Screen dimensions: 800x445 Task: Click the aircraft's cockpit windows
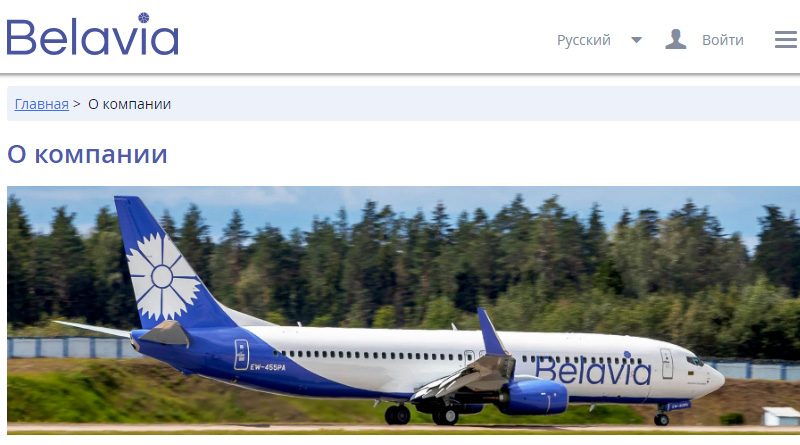(x=694, y=361)
